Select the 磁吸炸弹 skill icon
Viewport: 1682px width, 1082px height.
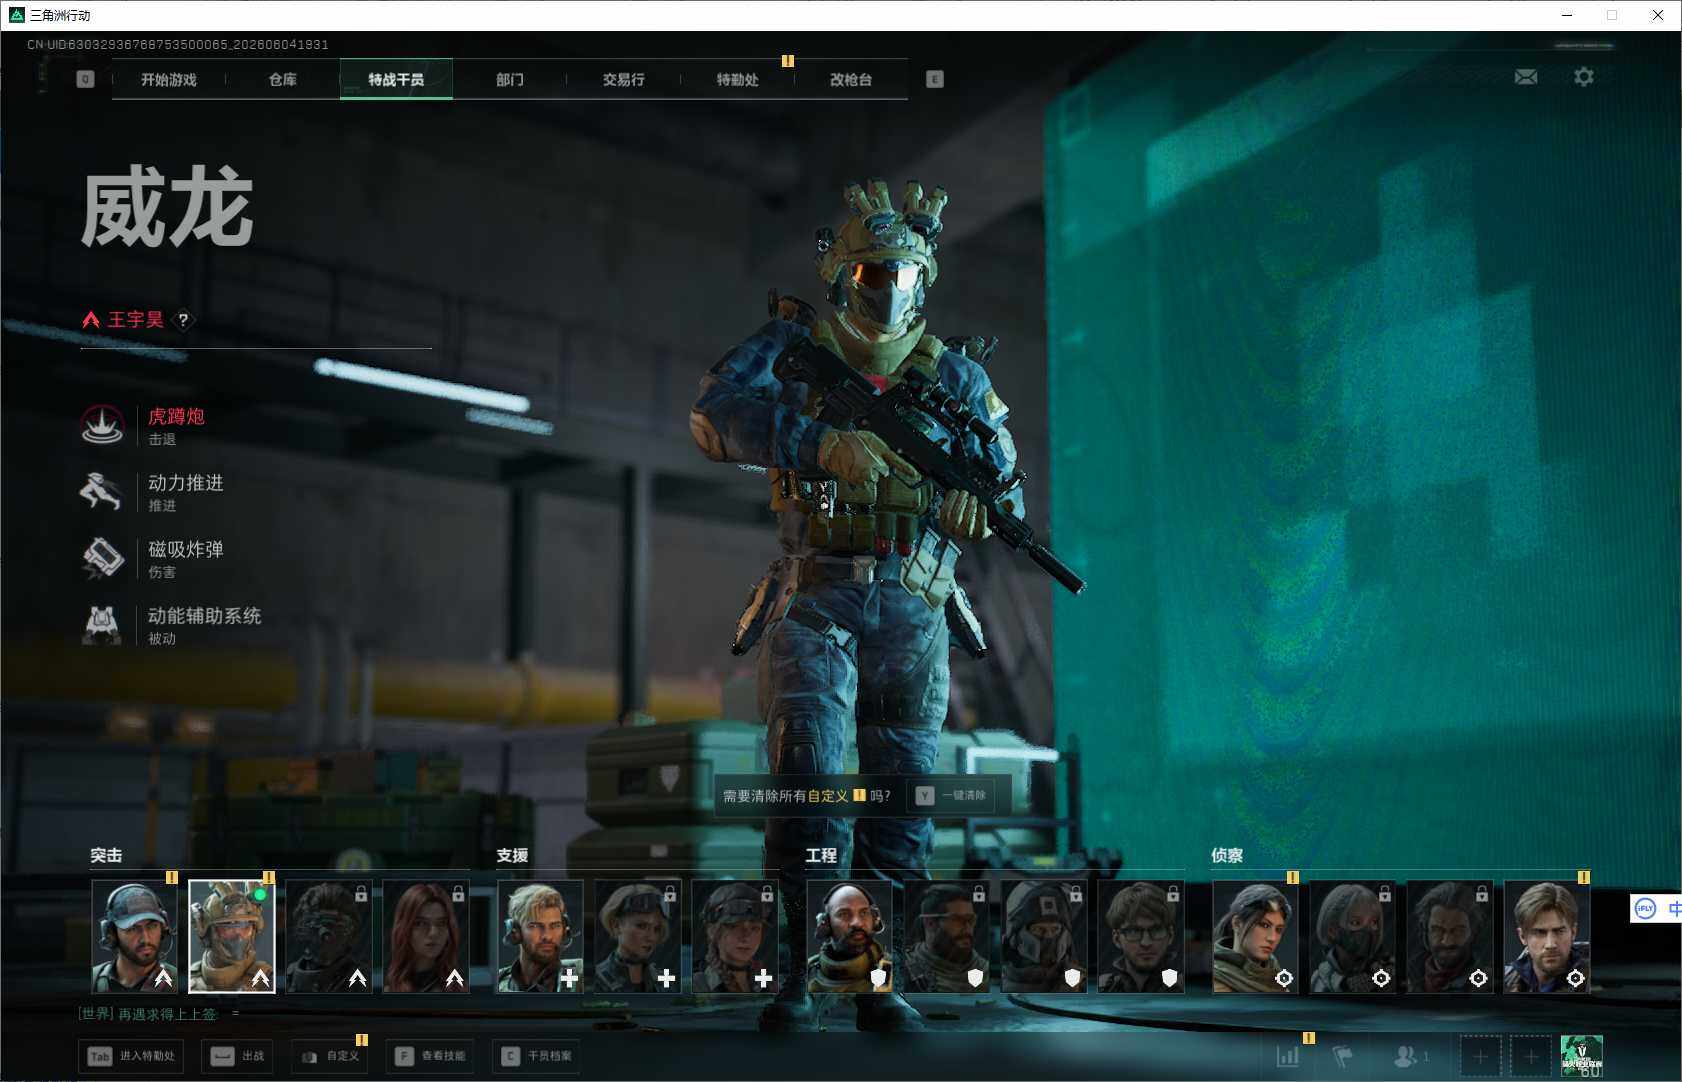pos(102,558)
